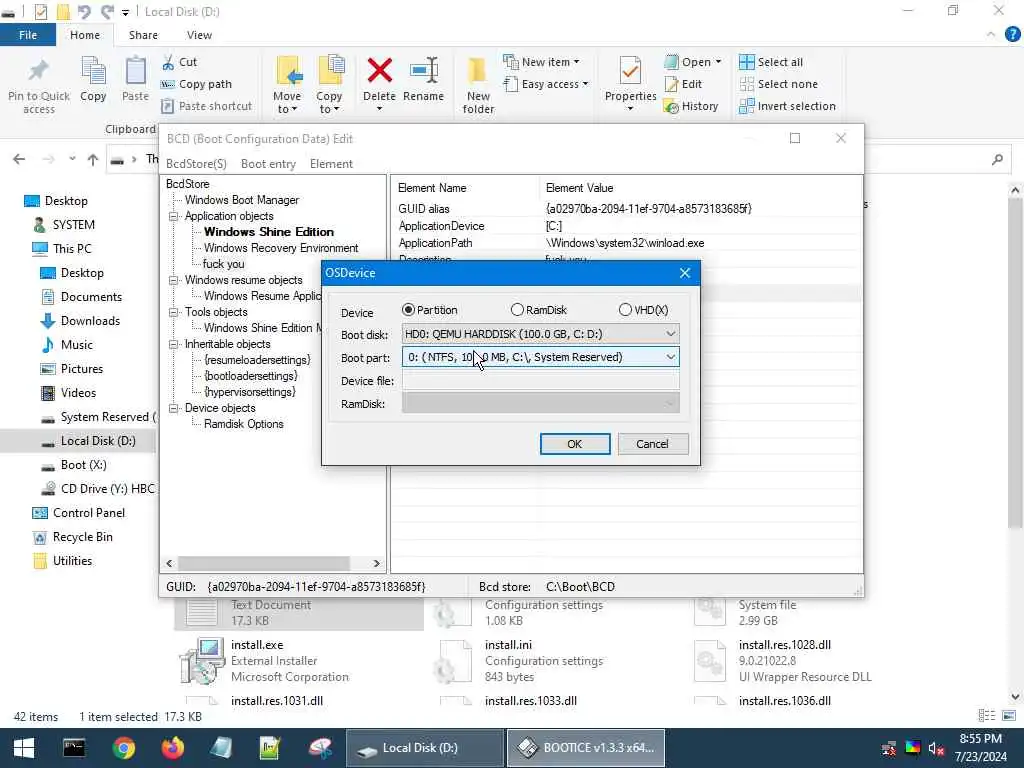The width and height of the screenshot is (1024, 768).
Task: Close the OSDevice dialog
Action: (x=684, y=273)
